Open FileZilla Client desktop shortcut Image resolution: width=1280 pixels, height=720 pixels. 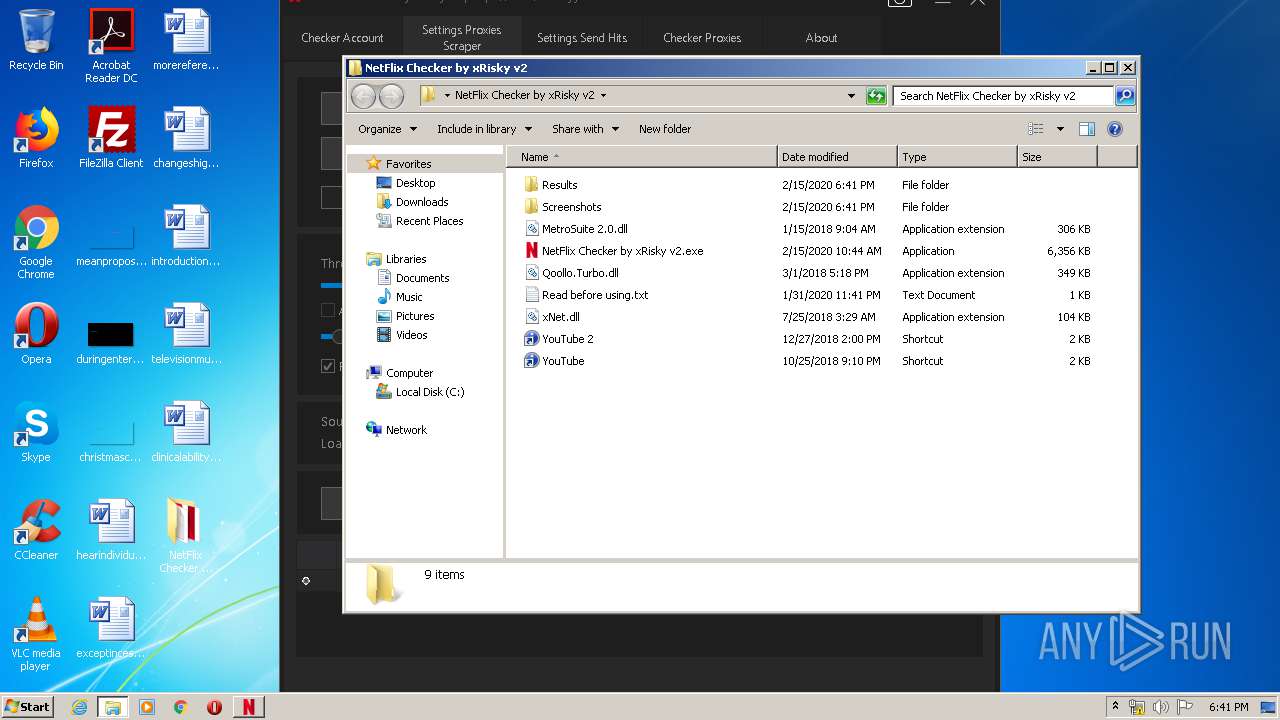pyautogui.click(x=111, y=137)
